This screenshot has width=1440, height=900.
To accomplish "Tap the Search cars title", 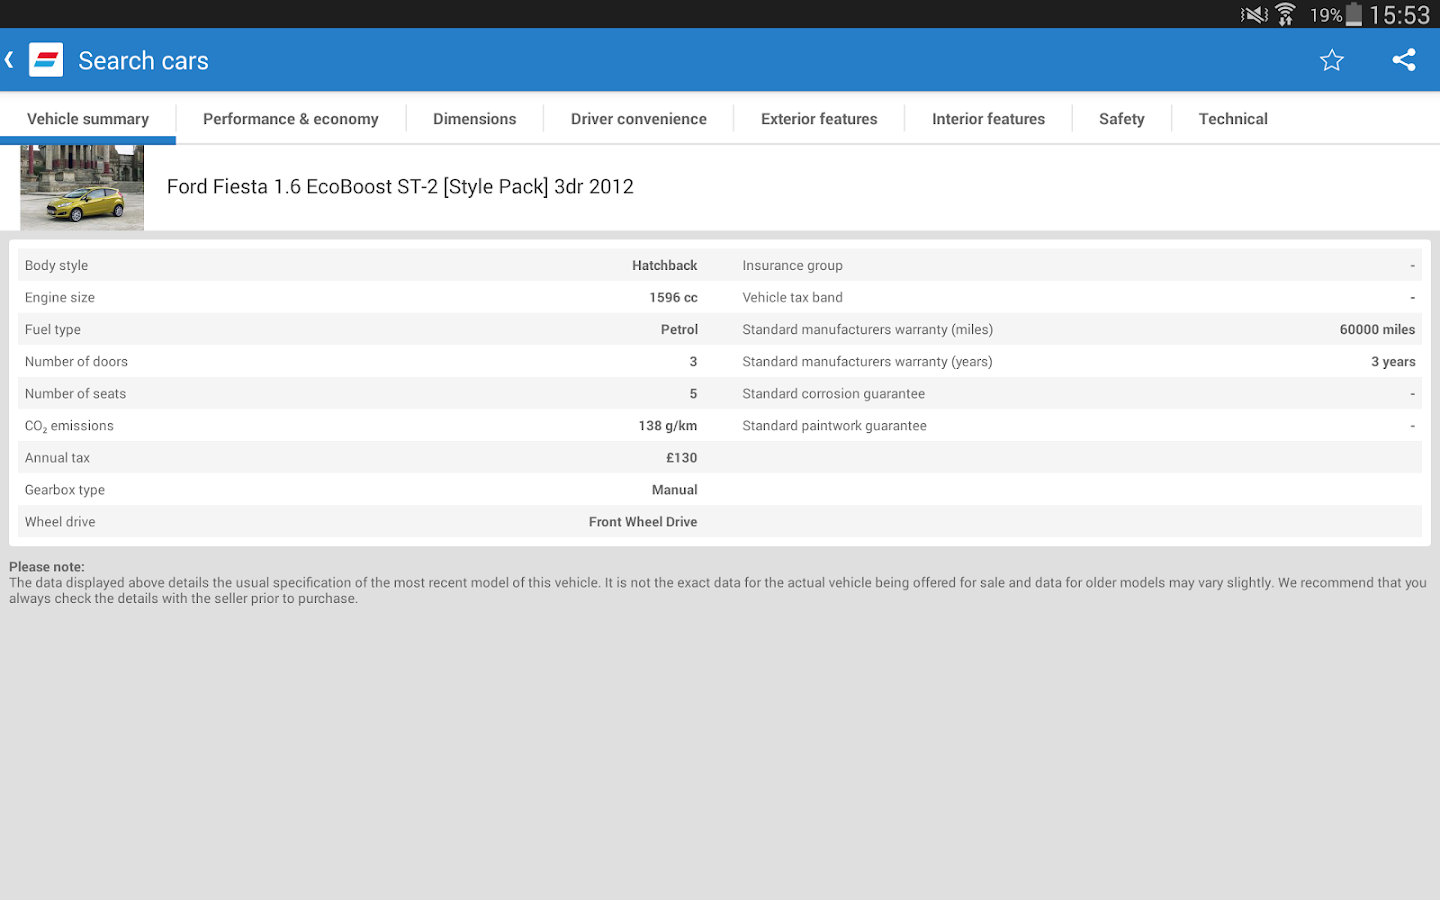I will tap(143, 61).
